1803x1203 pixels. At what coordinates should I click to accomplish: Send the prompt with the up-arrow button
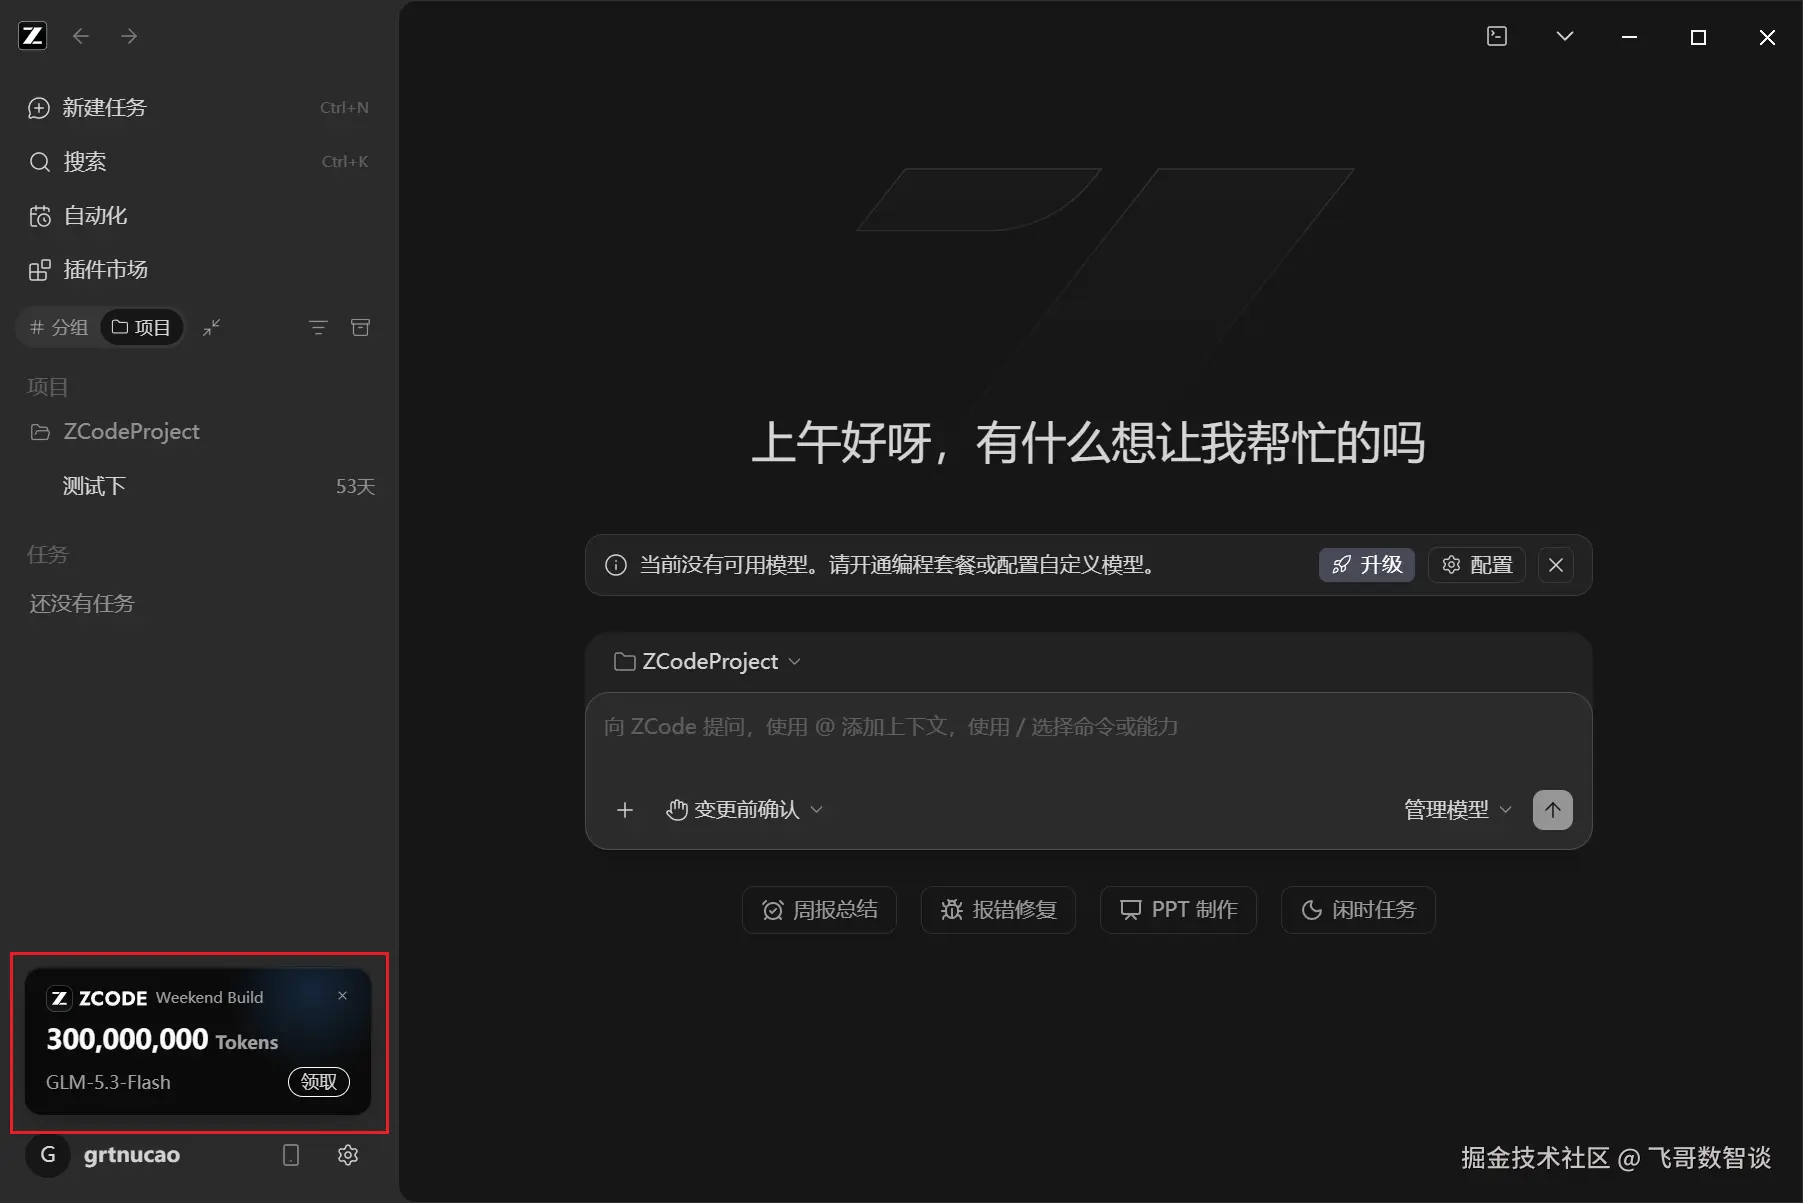tap(1552, 810)
